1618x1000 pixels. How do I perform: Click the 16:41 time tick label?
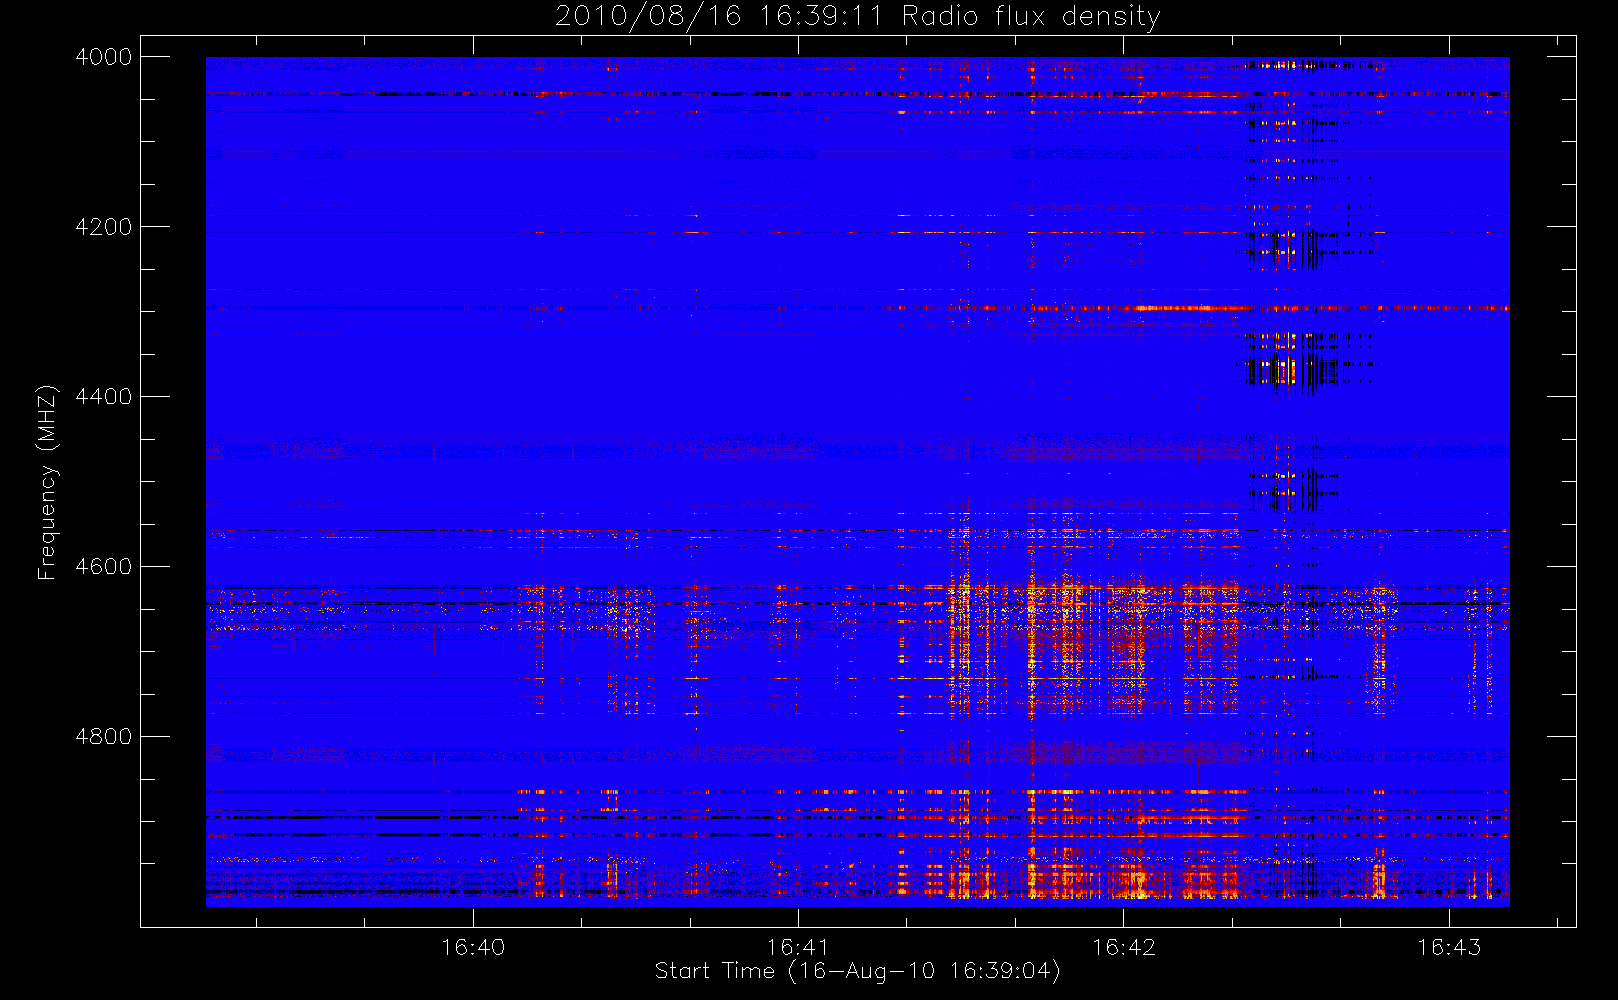coord(798,946)
